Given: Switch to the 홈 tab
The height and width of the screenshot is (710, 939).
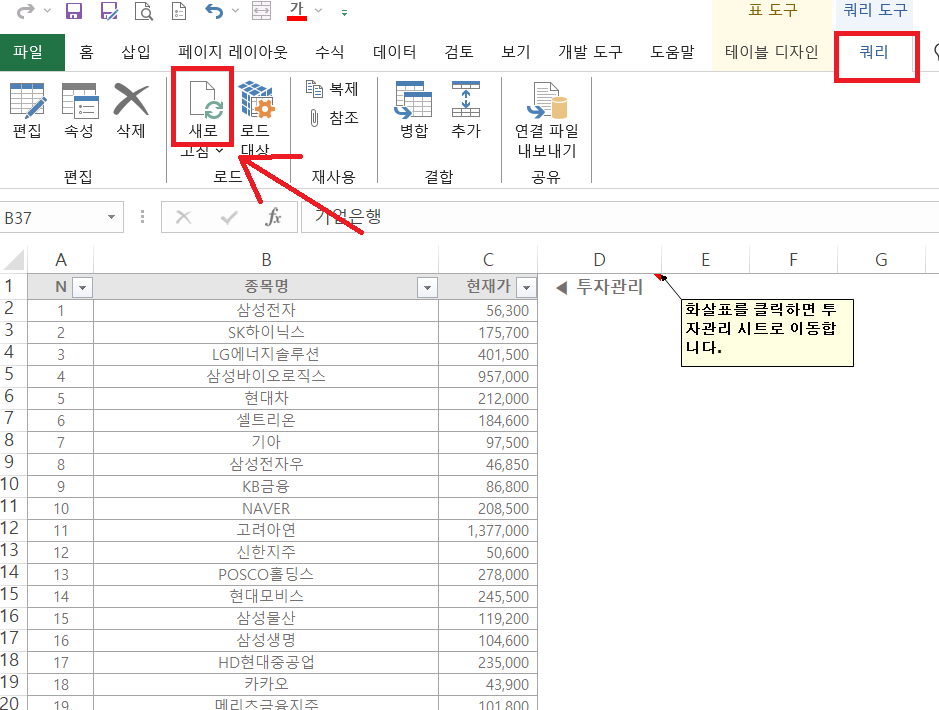Looking at the screenshot, I should point(86,52).
